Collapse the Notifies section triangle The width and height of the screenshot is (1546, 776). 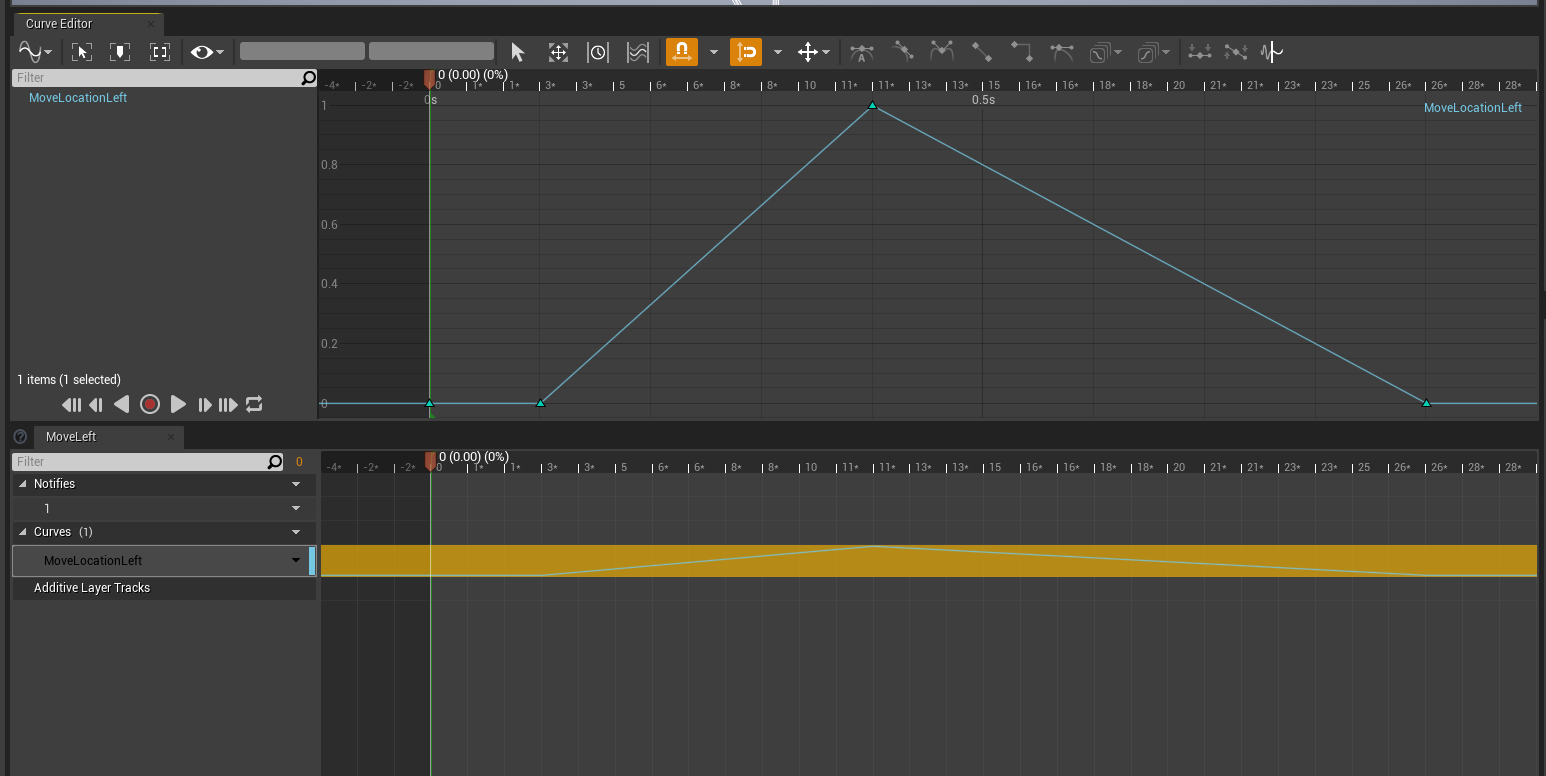tap(23, 484)
